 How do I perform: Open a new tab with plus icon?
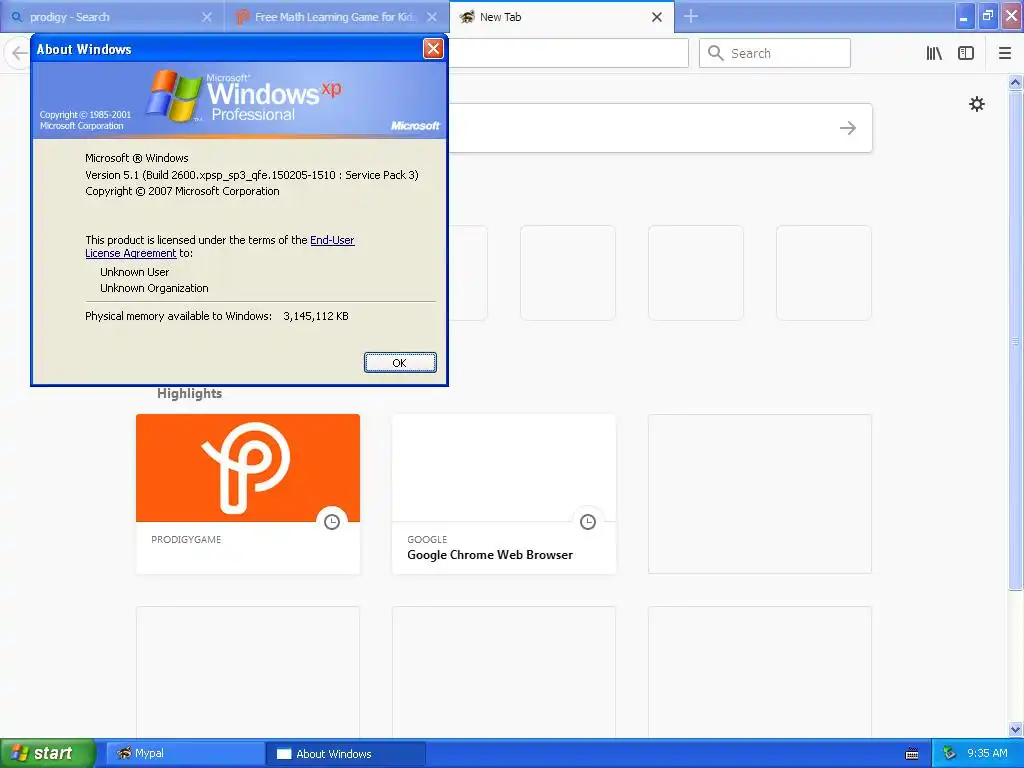(691, 16)
